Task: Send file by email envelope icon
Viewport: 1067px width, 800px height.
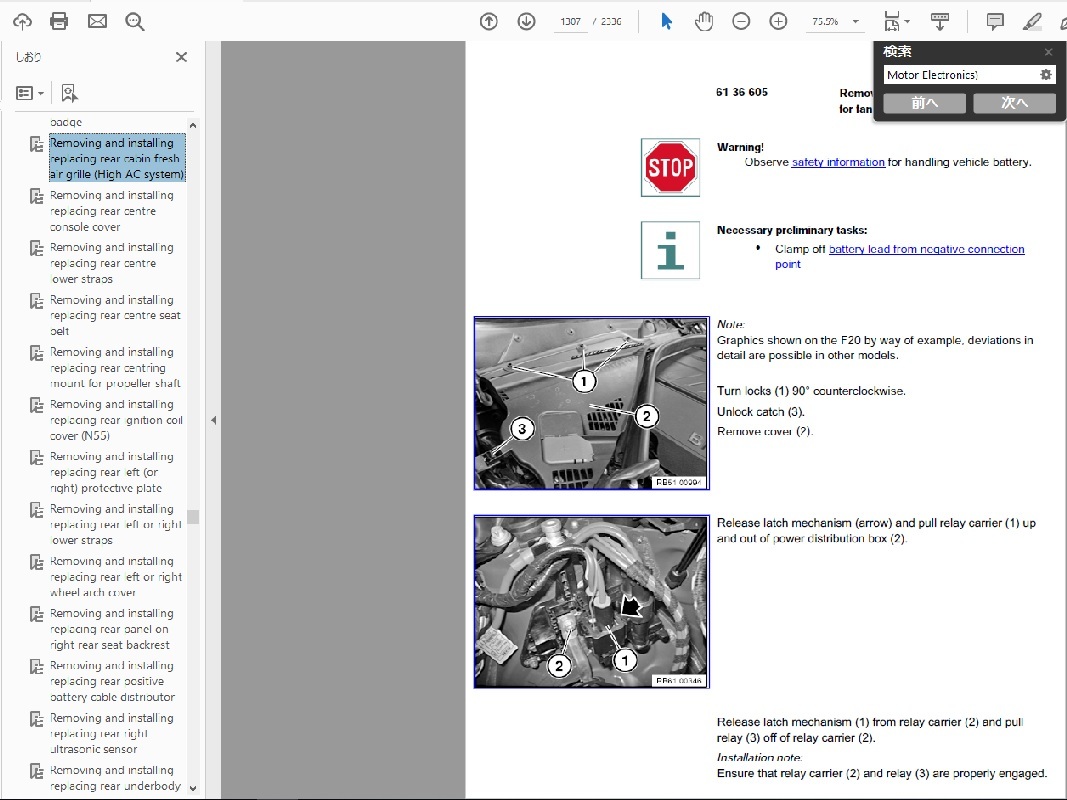Action: pyautogui.click(x=97, y=22)
